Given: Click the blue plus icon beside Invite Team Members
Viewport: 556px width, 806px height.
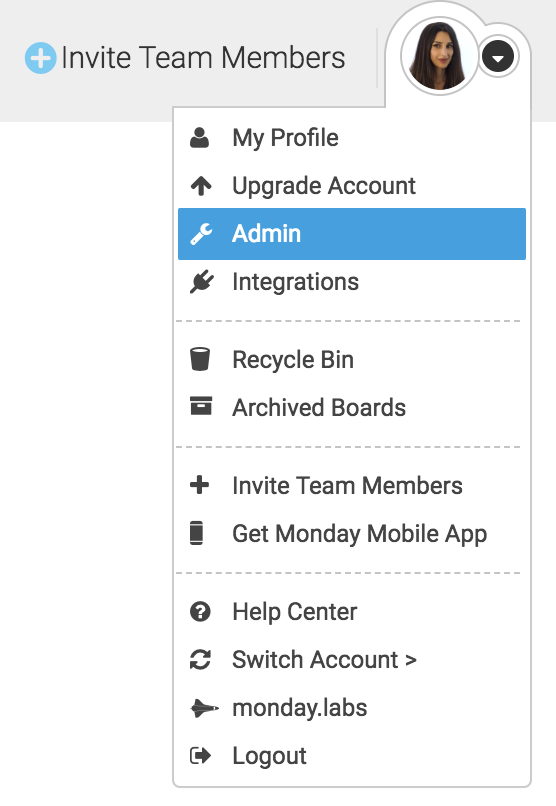Looking at the screenshot, I should pos(41,58).
